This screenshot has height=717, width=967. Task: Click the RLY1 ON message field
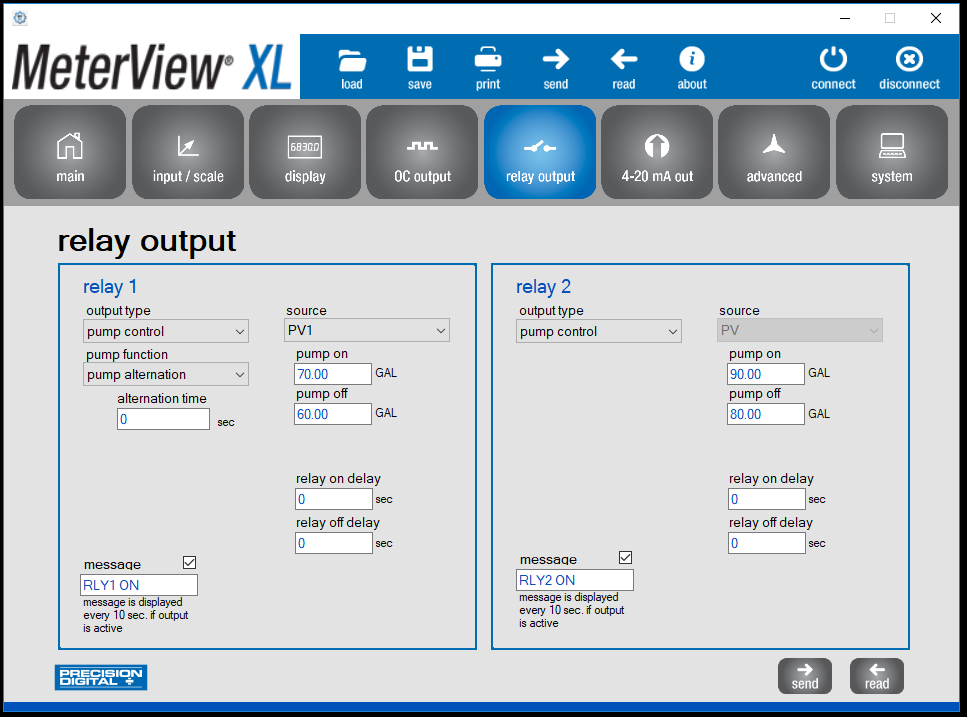pyautogui.click(x=139, y=585)
